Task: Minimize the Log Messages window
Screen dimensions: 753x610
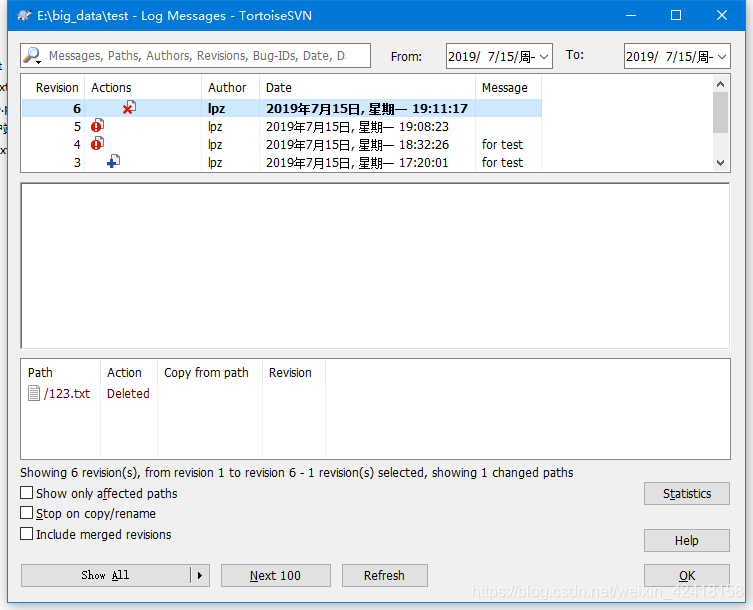Action: pyautogui.click(x=631, y=15)
